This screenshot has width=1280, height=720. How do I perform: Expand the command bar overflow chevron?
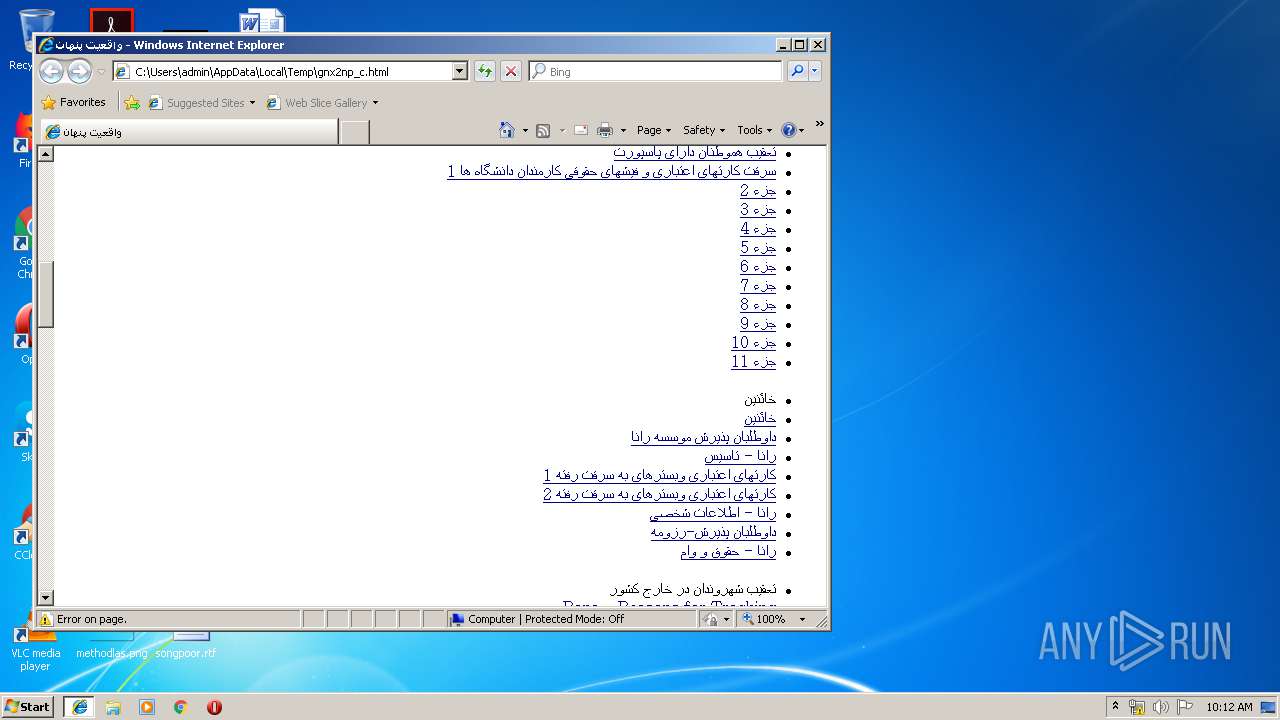pos(819,124)
